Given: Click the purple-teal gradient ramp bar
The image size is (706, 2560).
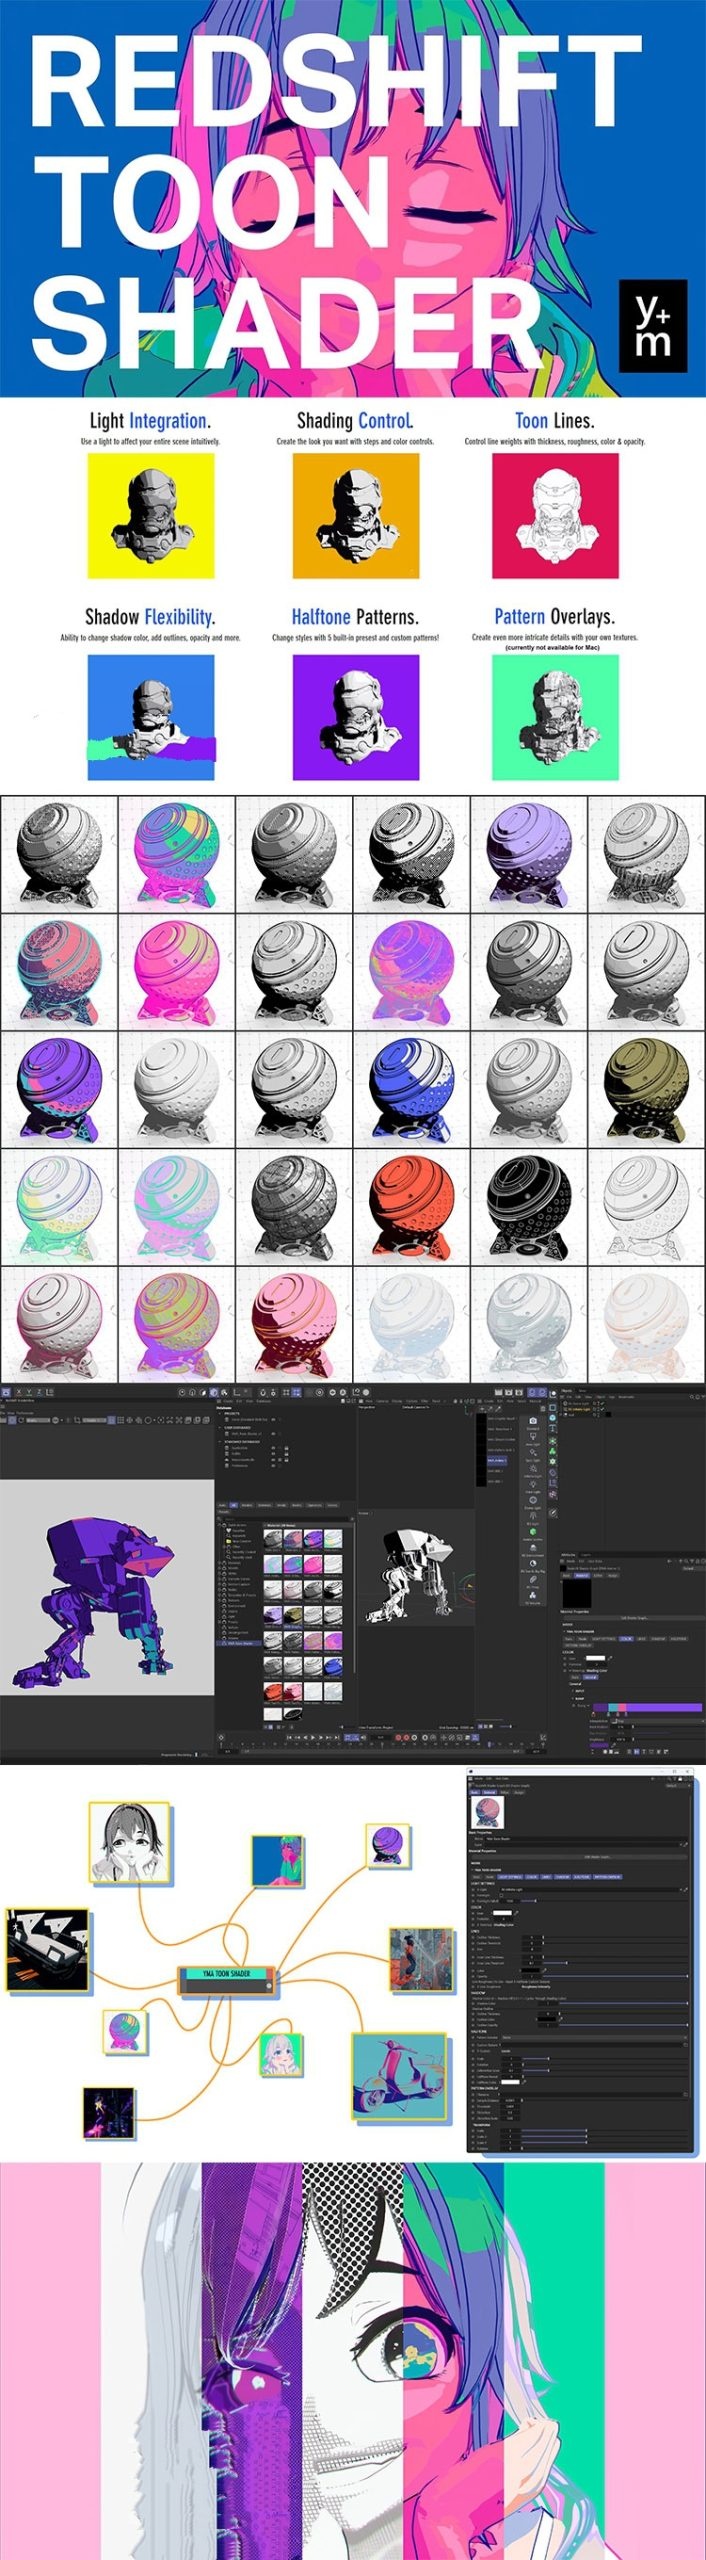Looking at the screenshot, I should [648, 1708].
